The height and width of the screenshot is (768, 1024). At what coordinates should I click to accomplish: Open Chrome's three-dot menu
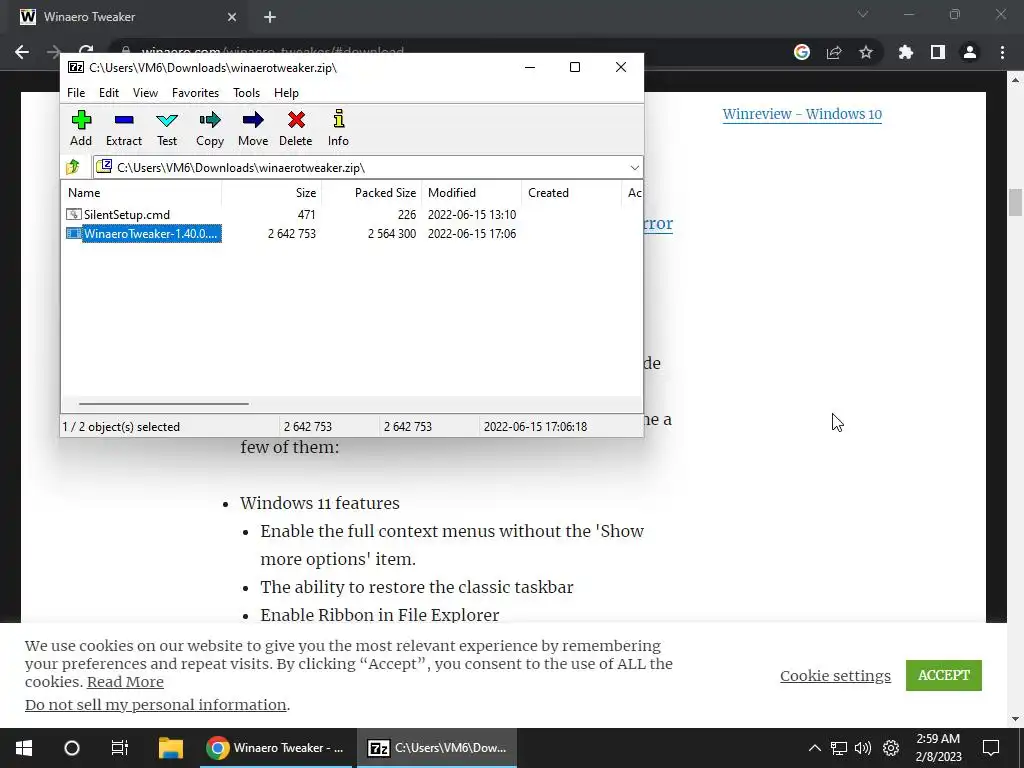pyautogui.click(x=1002, y=52)
